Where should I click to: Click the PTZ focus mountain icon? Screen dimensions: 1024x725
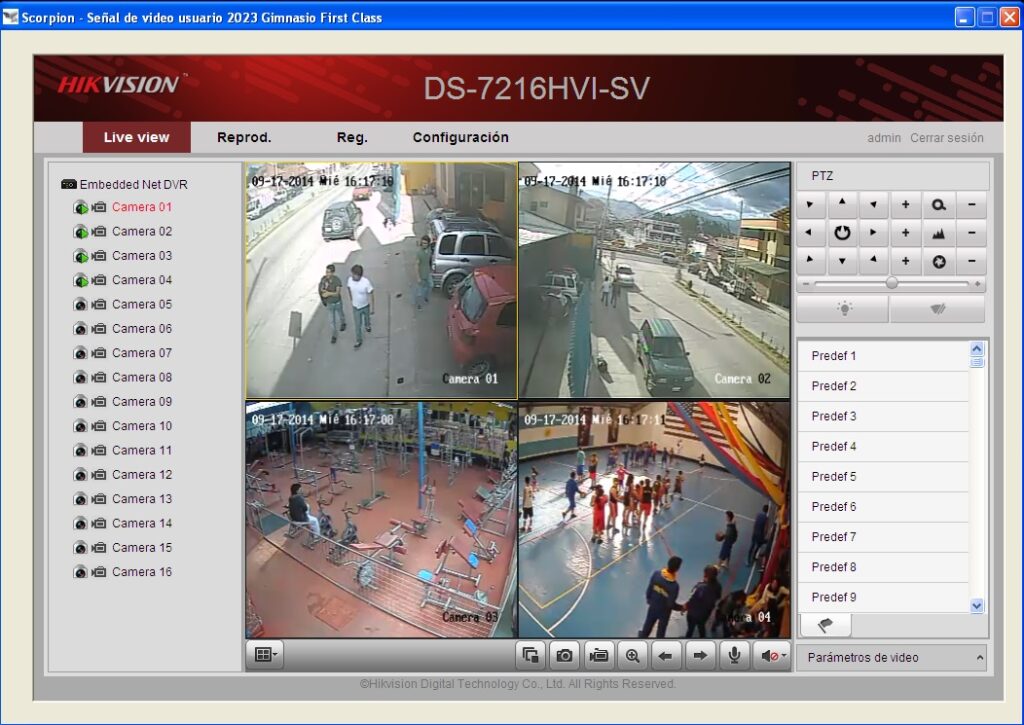point(938,233)
